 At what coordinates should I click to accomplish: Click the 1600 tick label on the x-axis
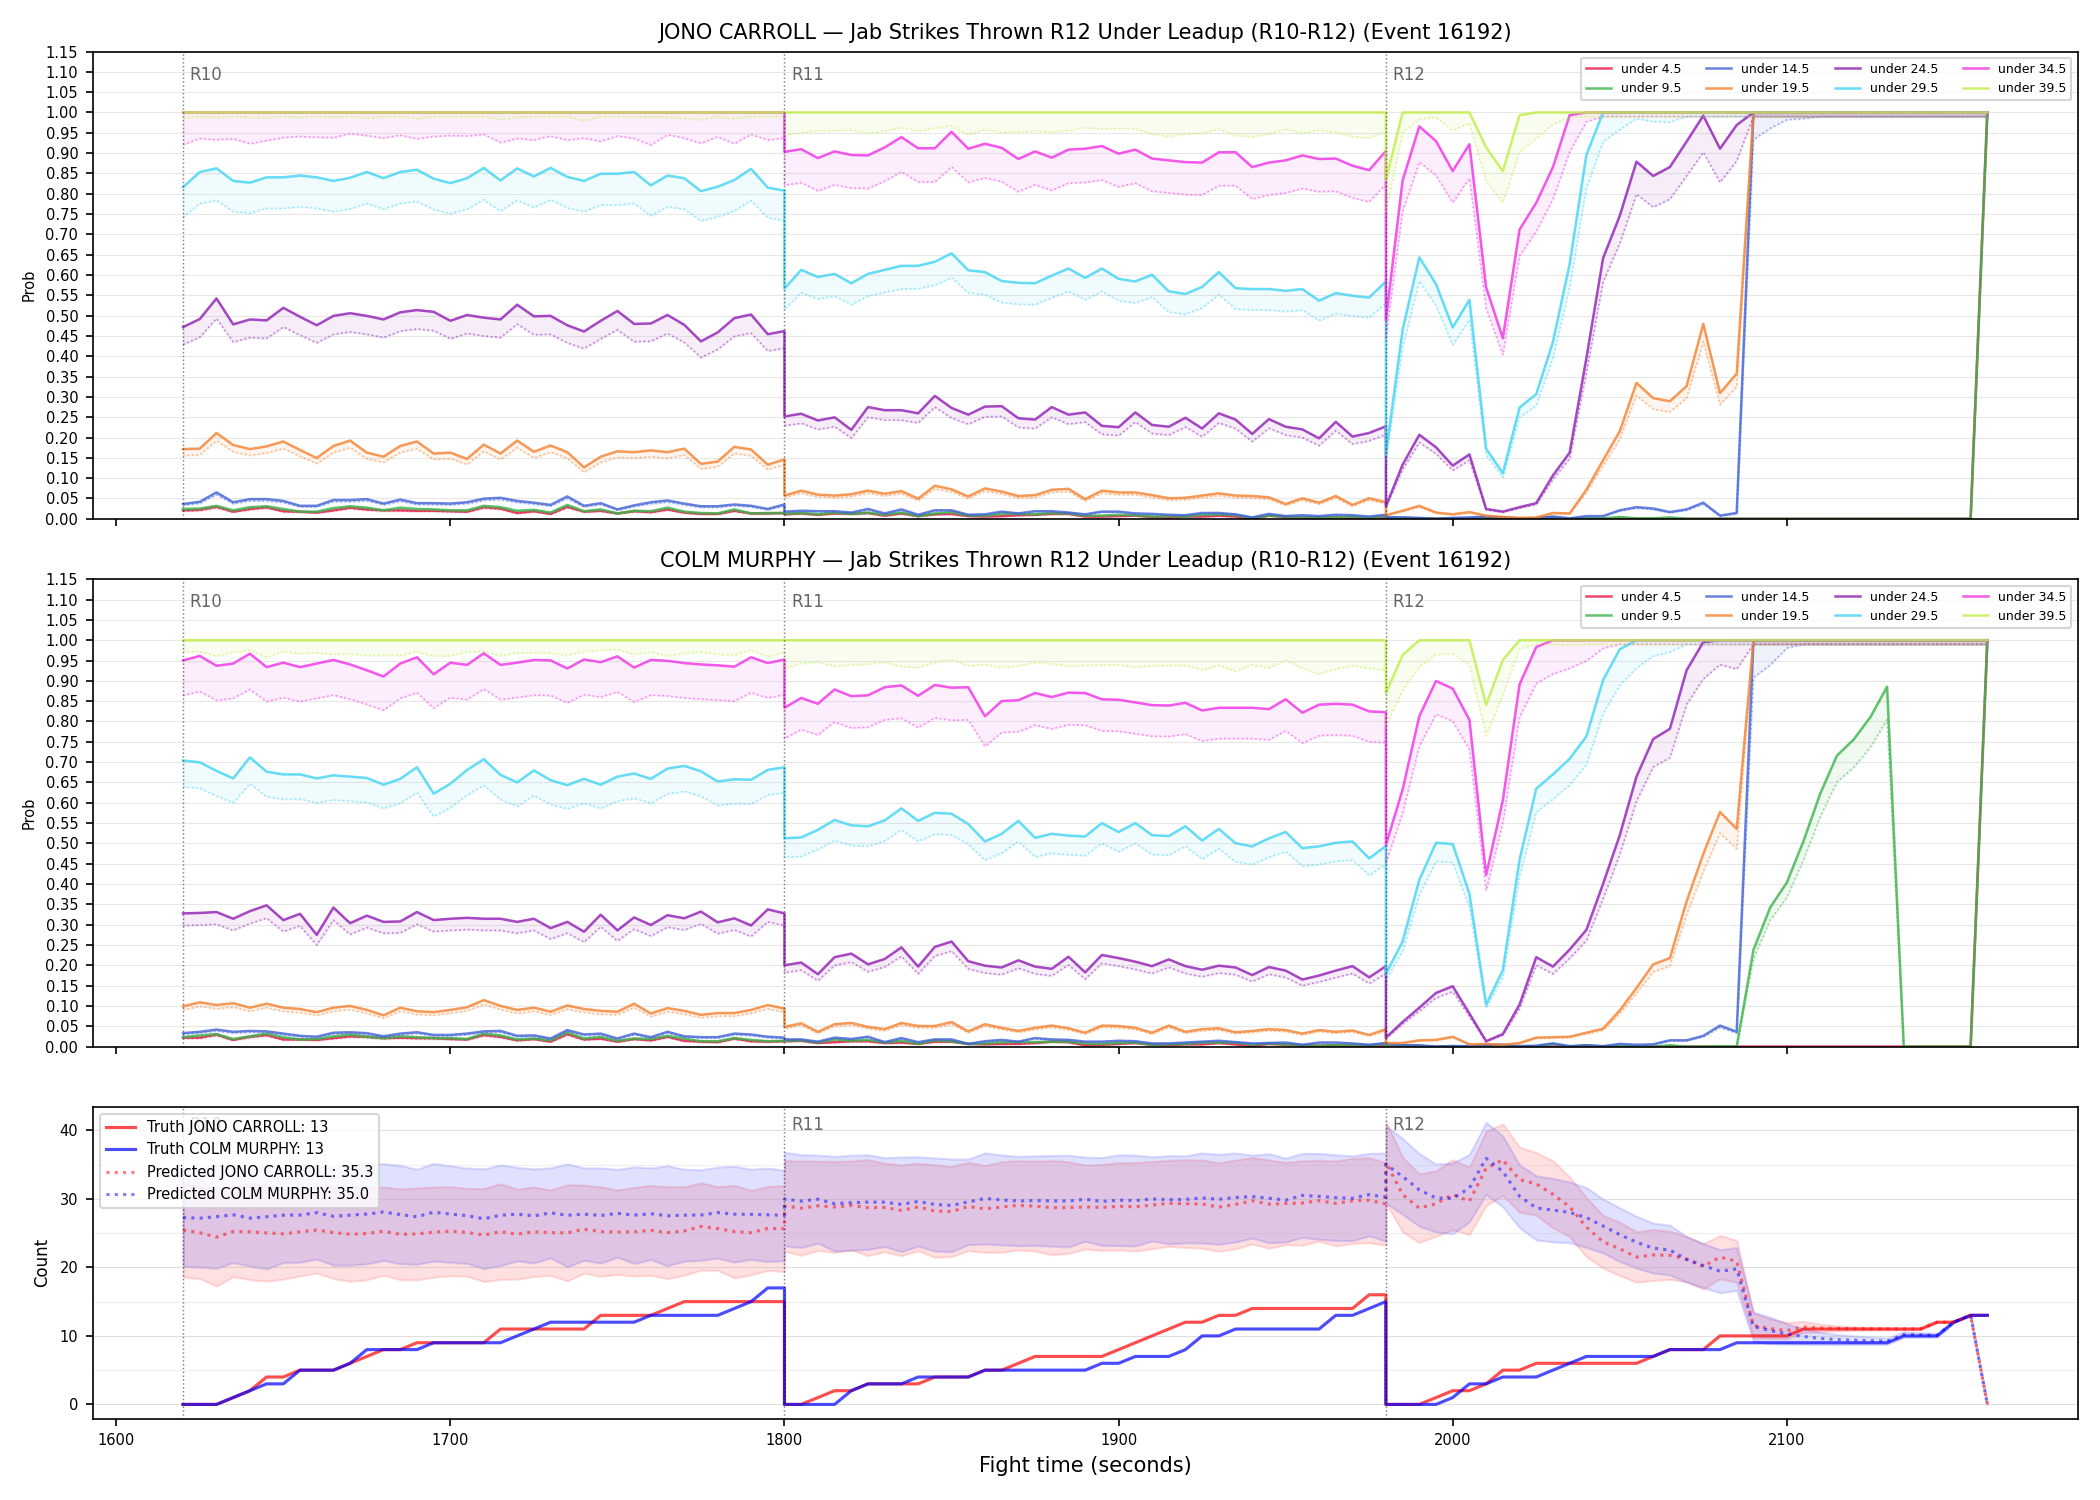tap(116, 1439)
